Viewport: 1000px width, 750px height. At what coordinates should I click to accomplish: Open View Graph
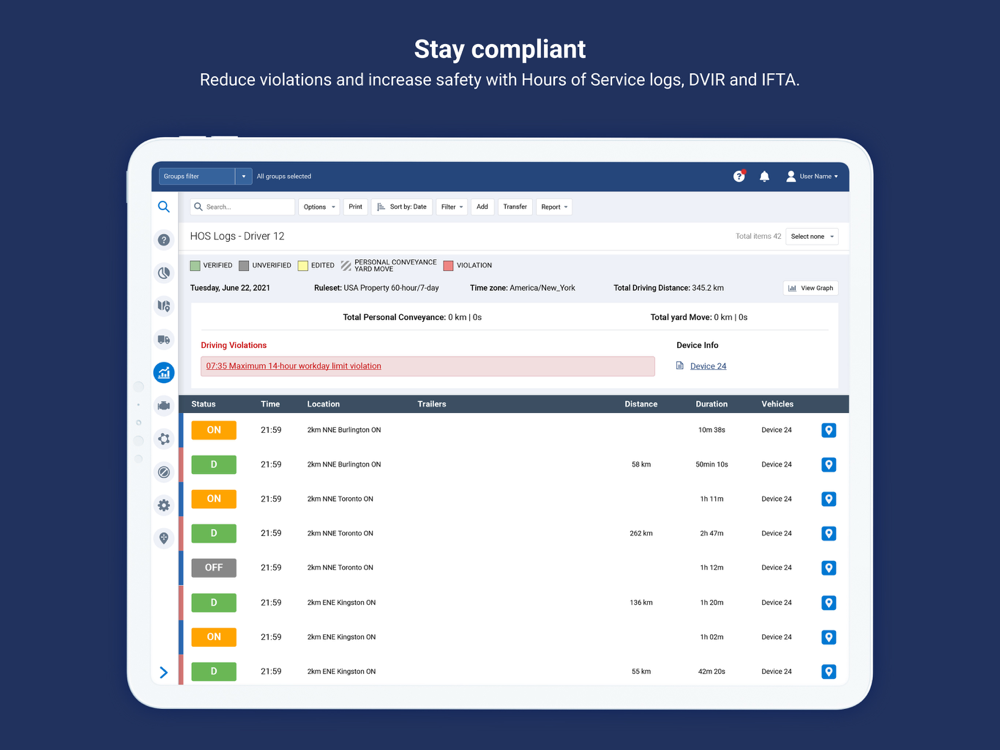point(811,288)
